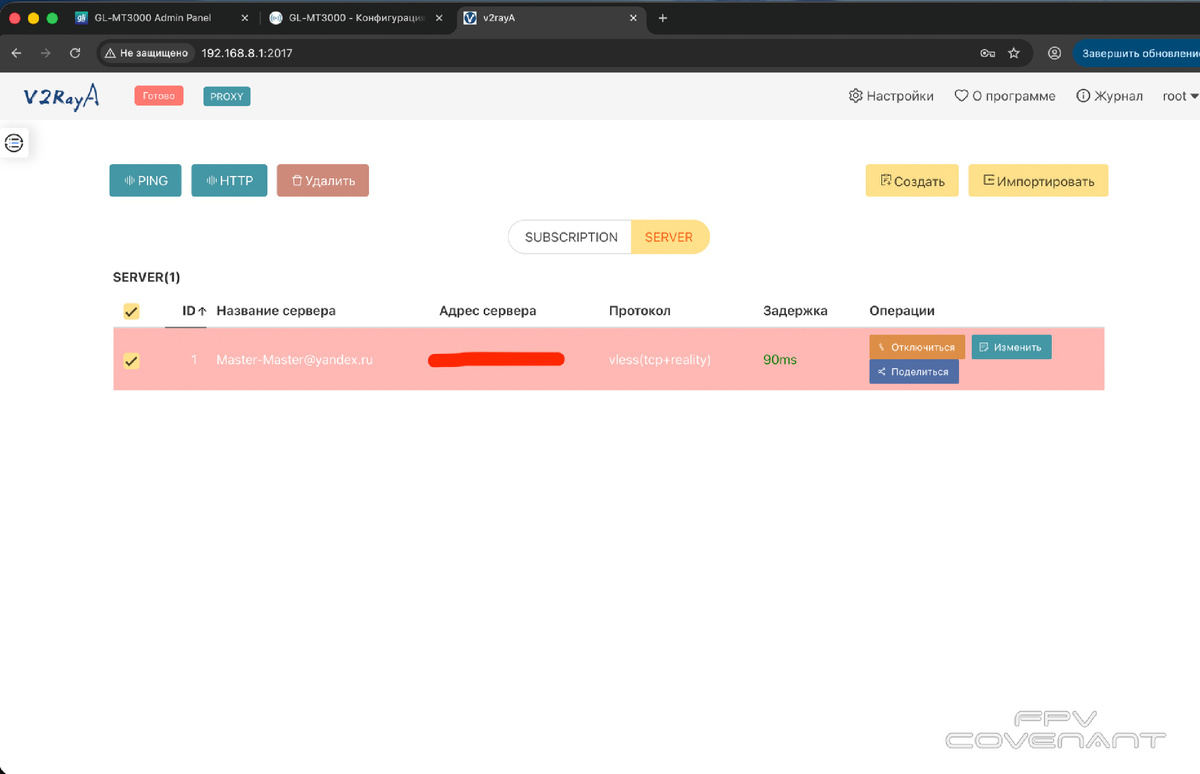The width and height of the screenshot is (1200, 774).
Task: Sort servers by ID column
Action: point(194,311)
